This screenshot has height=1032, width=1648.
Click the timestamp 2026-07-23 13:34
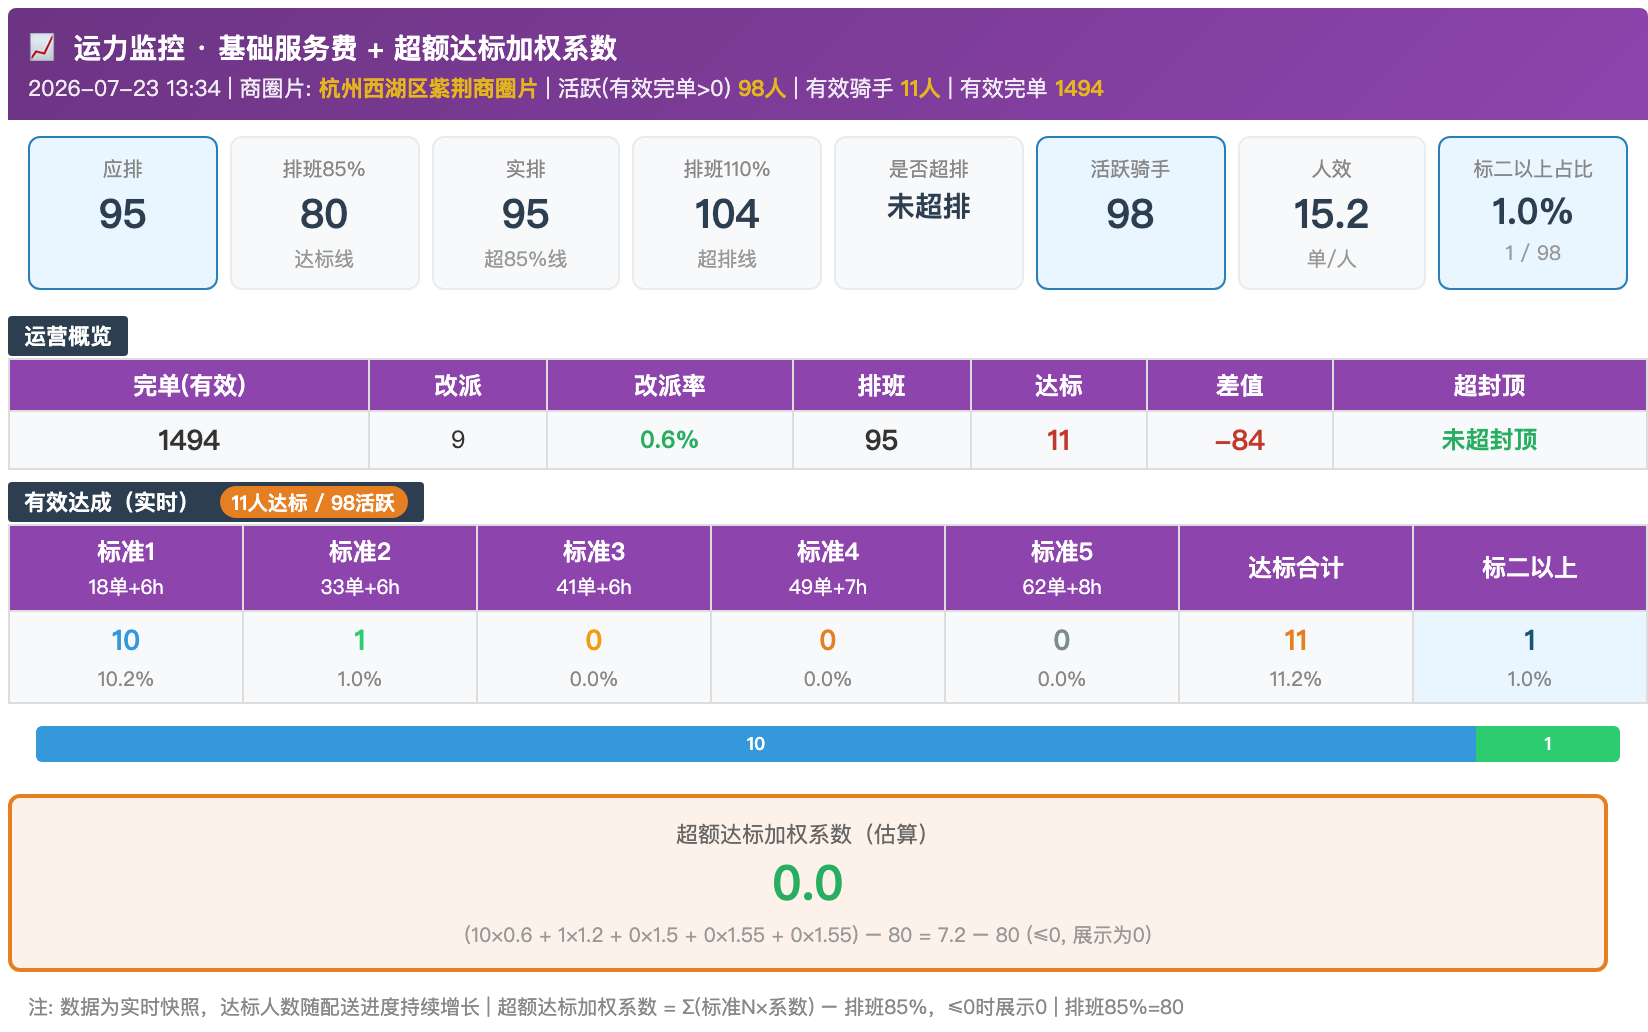click(x=124, y=89)
